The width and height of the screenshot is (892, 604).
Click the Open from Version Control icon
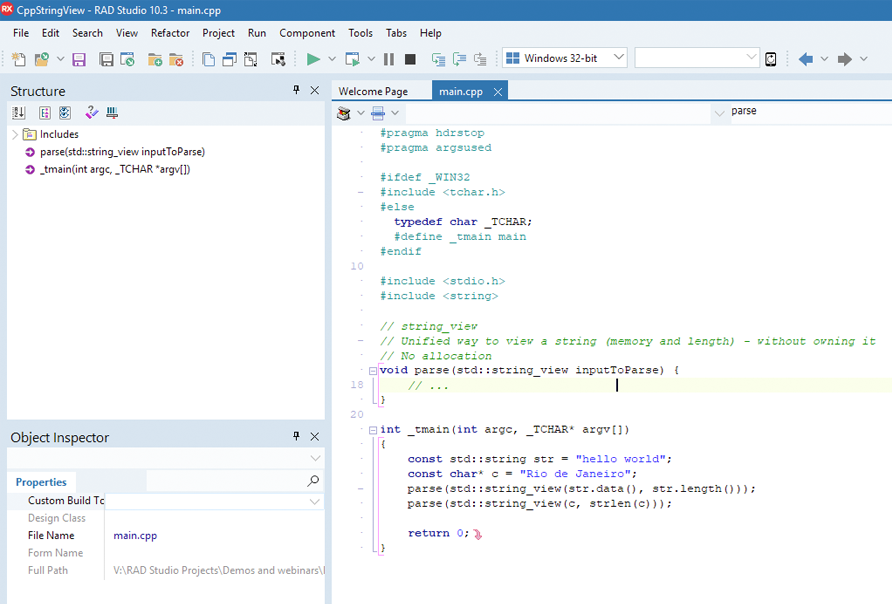tap(127, 59)
